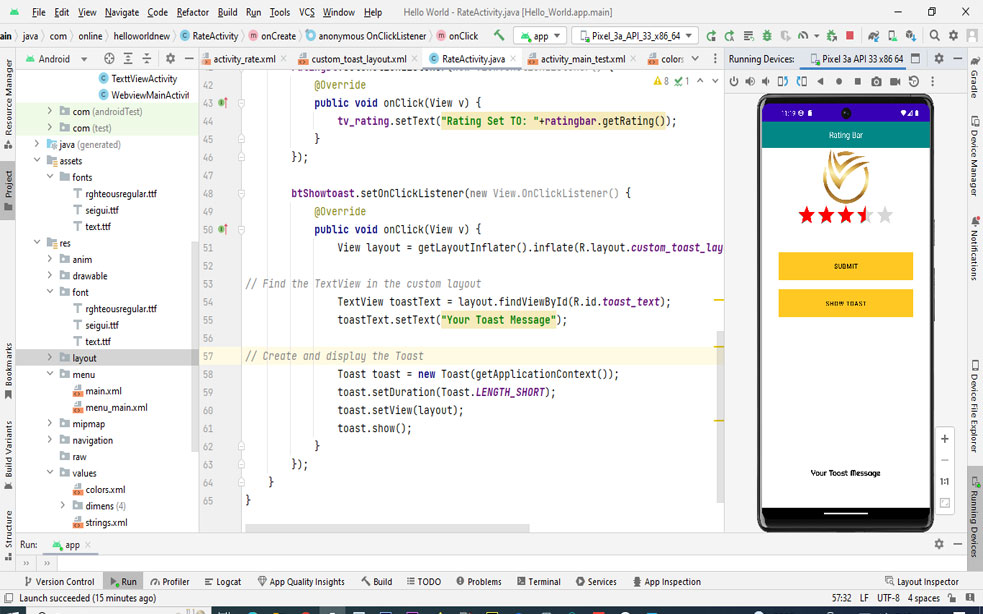Open the Refactor menu

(x=192, y=12)
